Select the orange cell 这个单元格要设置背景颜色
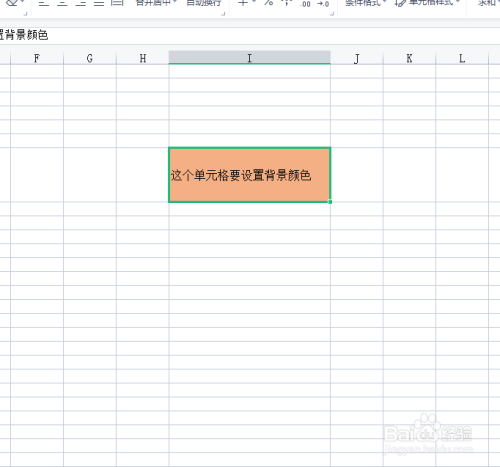Screen dimensions: 500x467 pyautogui.click(x=249, y=175)
